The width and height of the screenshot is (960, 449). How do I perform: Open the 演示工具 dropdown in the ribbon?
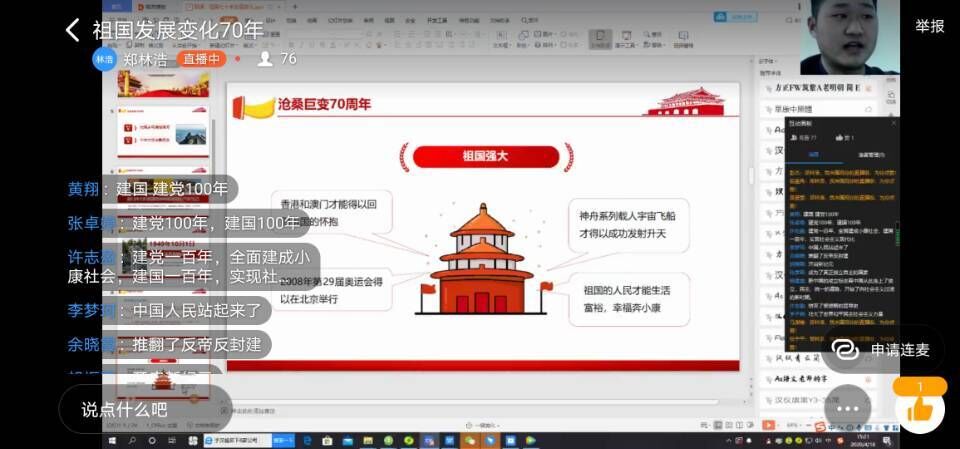[628, 44]
